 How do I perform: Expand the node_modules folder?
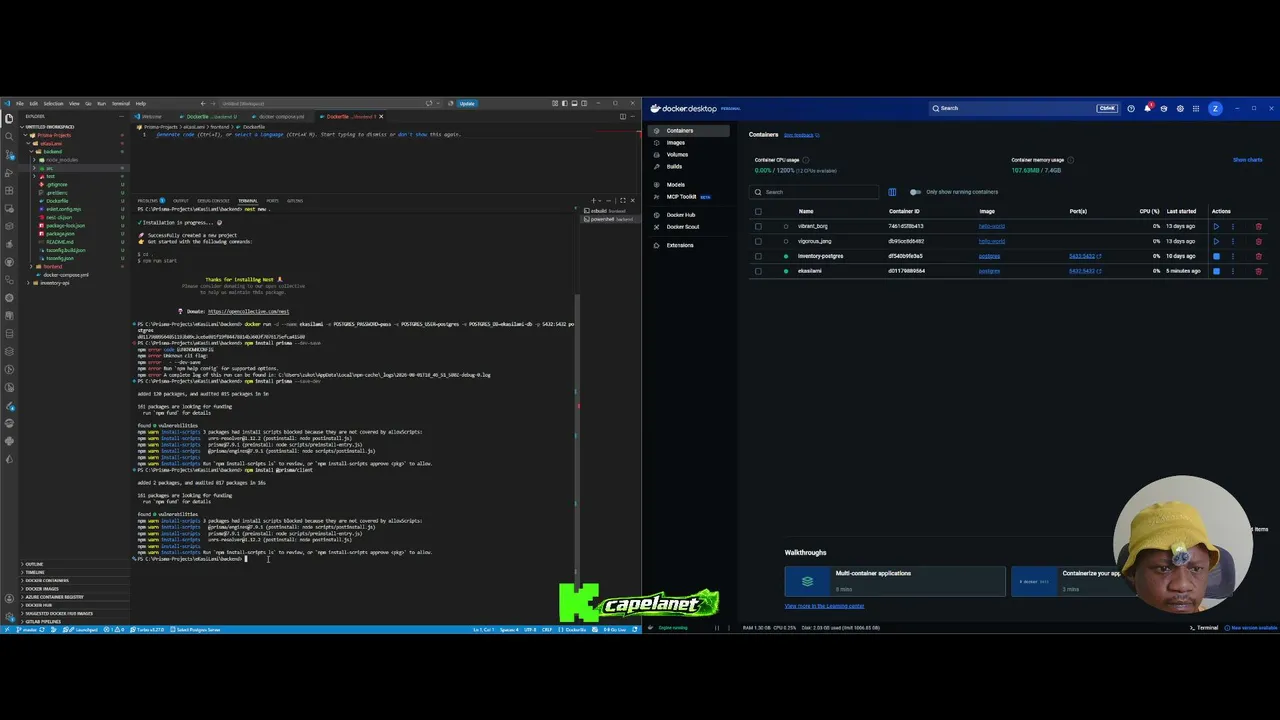[x=61, y=160]
